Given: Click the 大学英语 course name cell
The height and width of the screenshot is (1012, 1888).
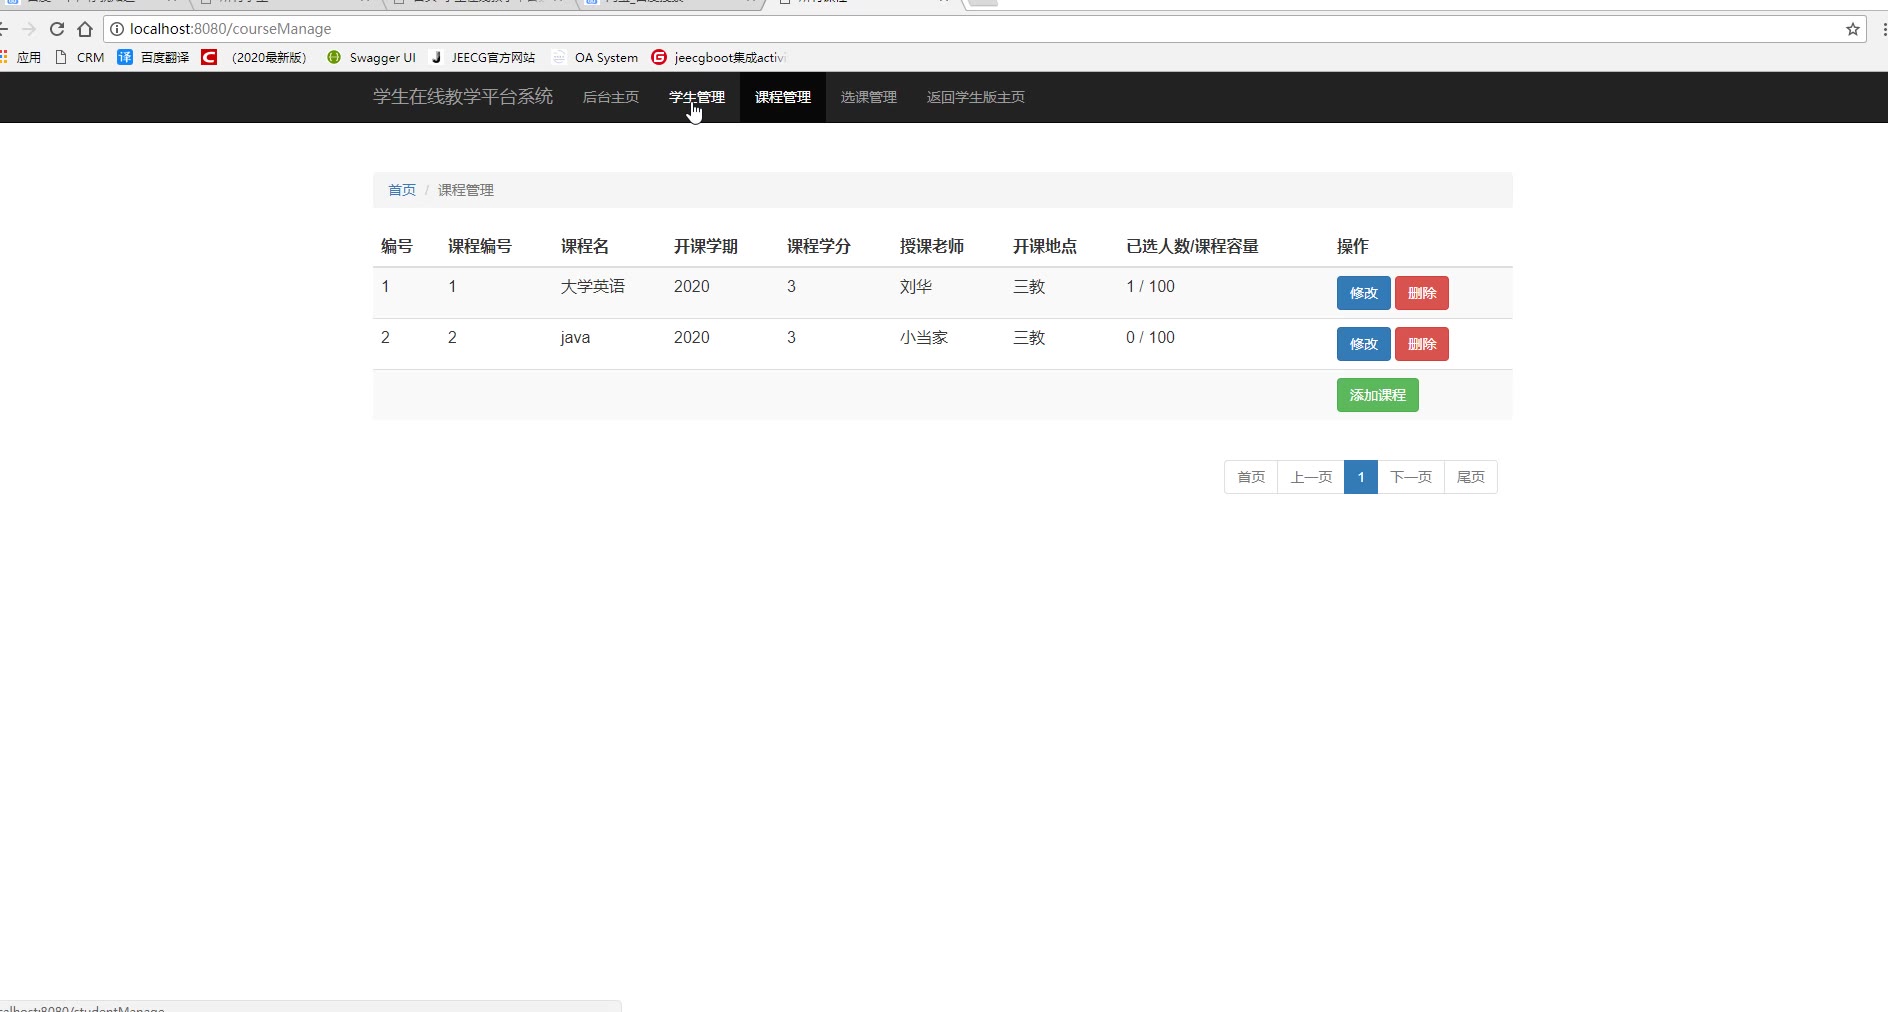Looking at the screenshot, I should 593,287.
